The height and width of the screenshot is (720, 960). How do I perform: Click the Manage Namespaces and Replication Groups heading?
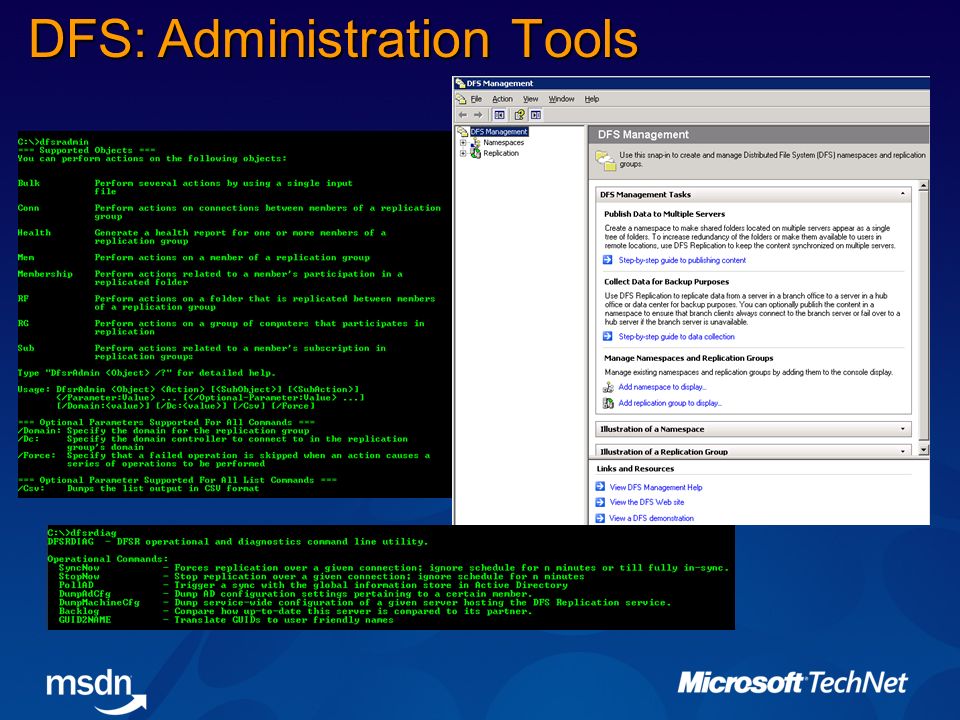point(688,358)
